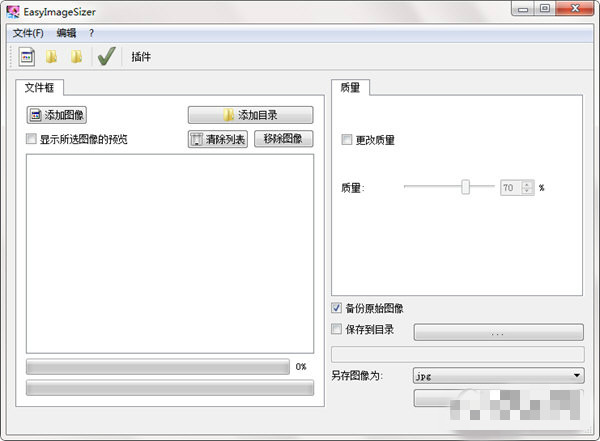Select the 质量 tab
Viewport: 600px width, 441px height.
click(x=350, y=88)
